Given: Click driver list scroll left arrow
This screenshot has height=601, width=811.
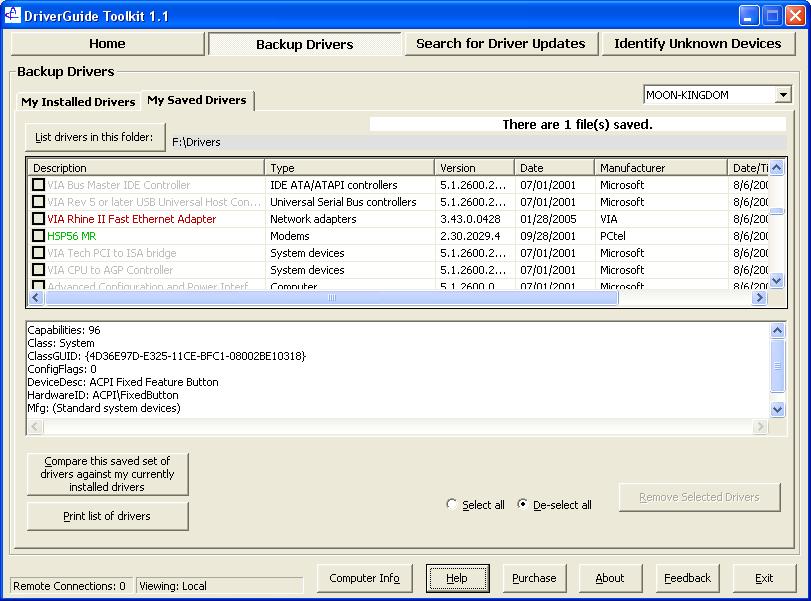Looking at the screenshot, I should (36, 297).
